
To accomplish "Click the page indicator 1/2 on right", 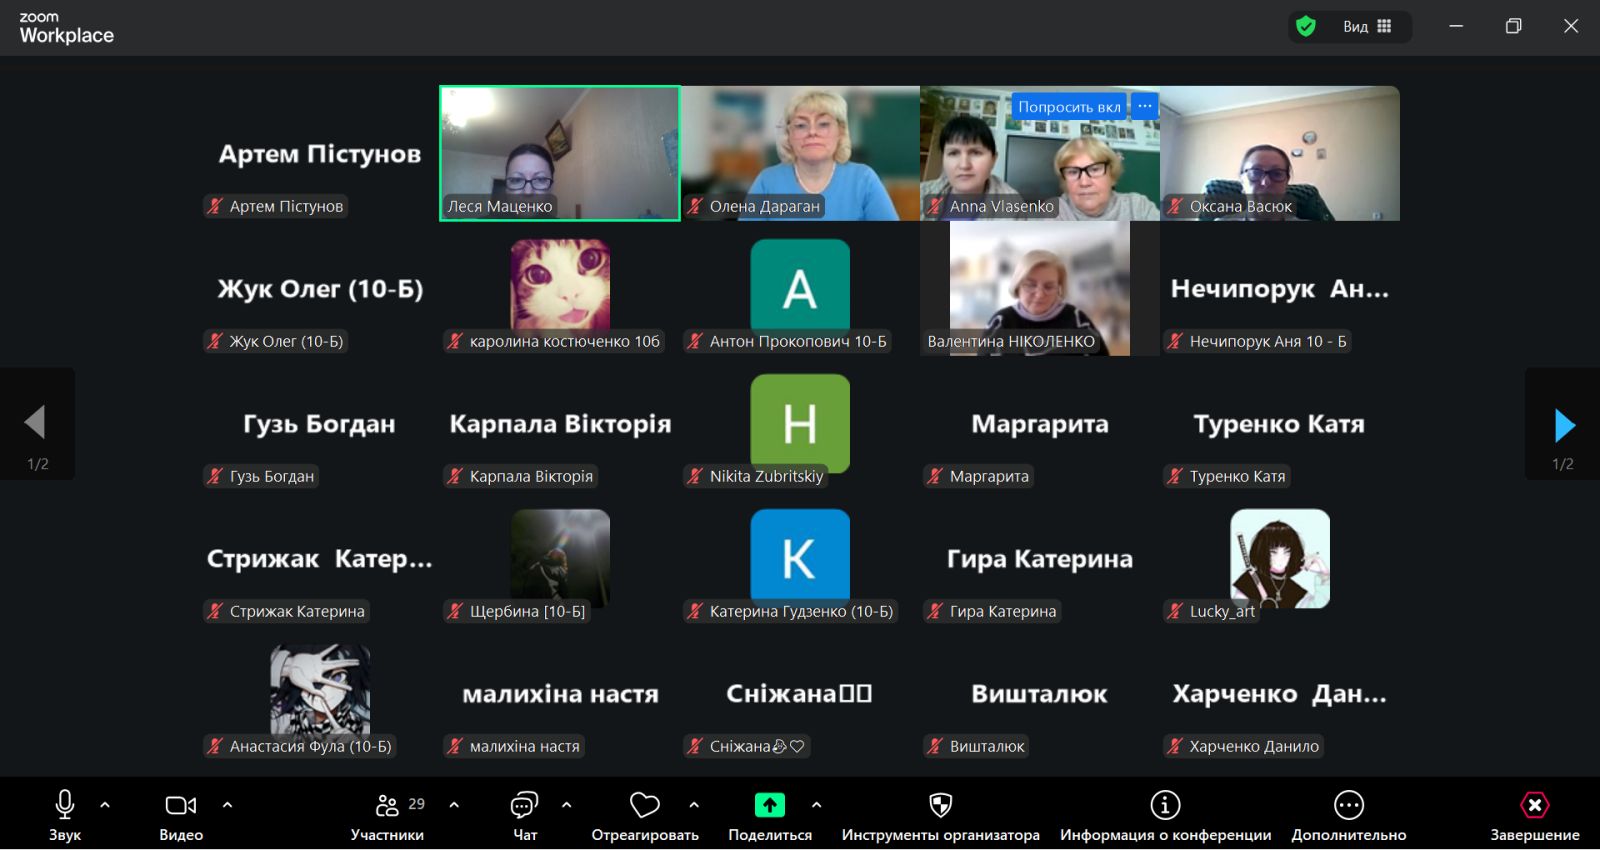I will [1563, 464].
